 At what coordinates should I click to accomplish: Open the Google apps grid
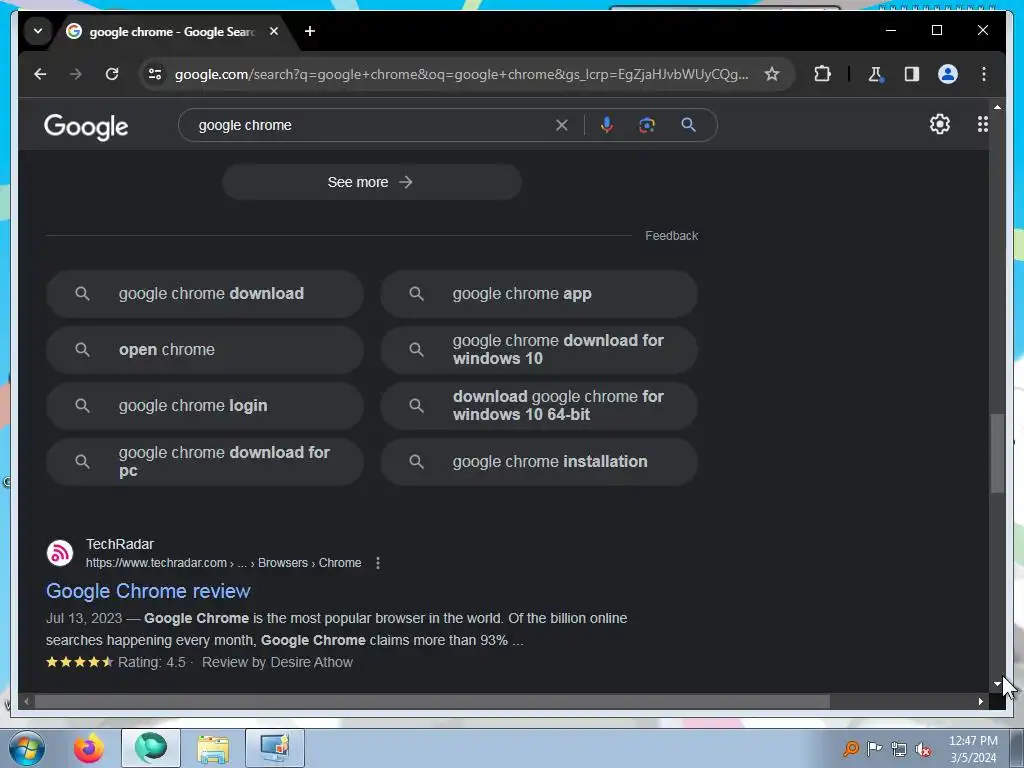982,124
